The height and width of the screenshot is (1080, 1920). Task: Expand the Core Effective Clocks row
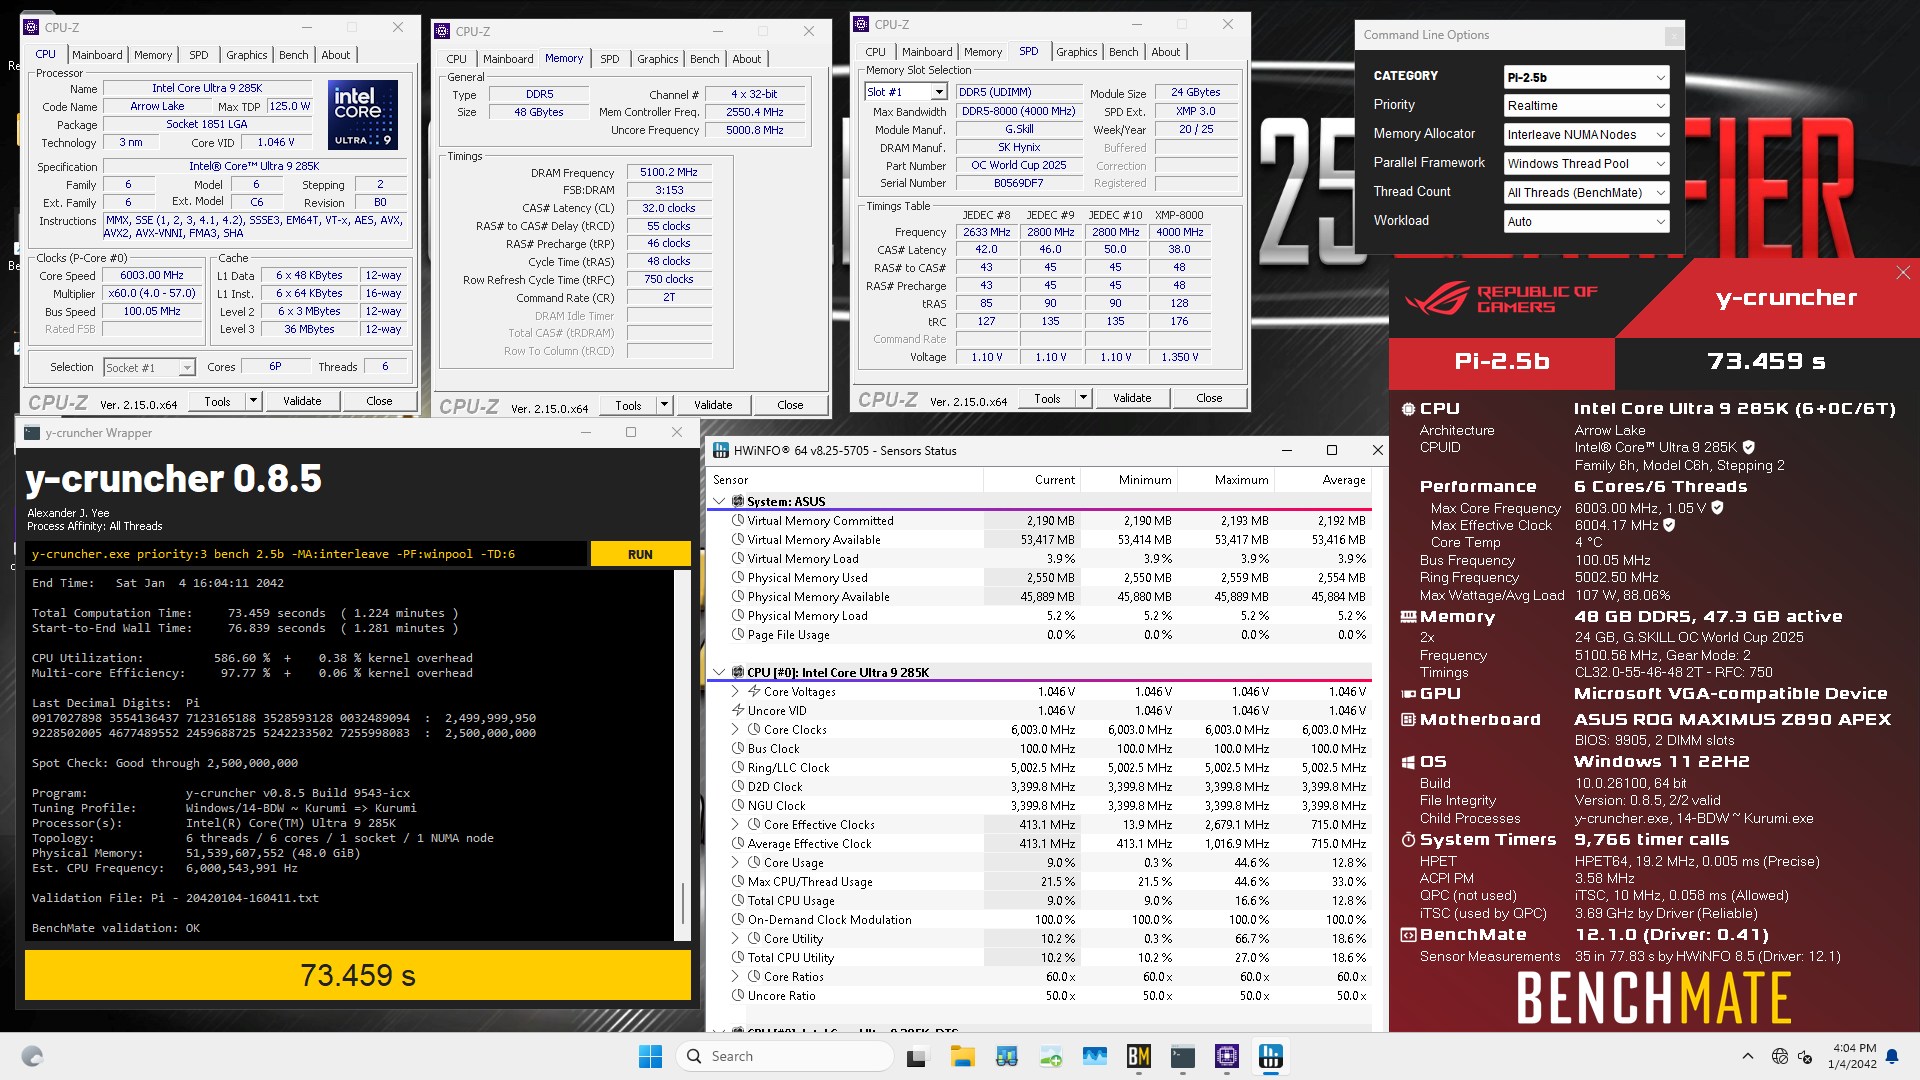tap(735, 824)
